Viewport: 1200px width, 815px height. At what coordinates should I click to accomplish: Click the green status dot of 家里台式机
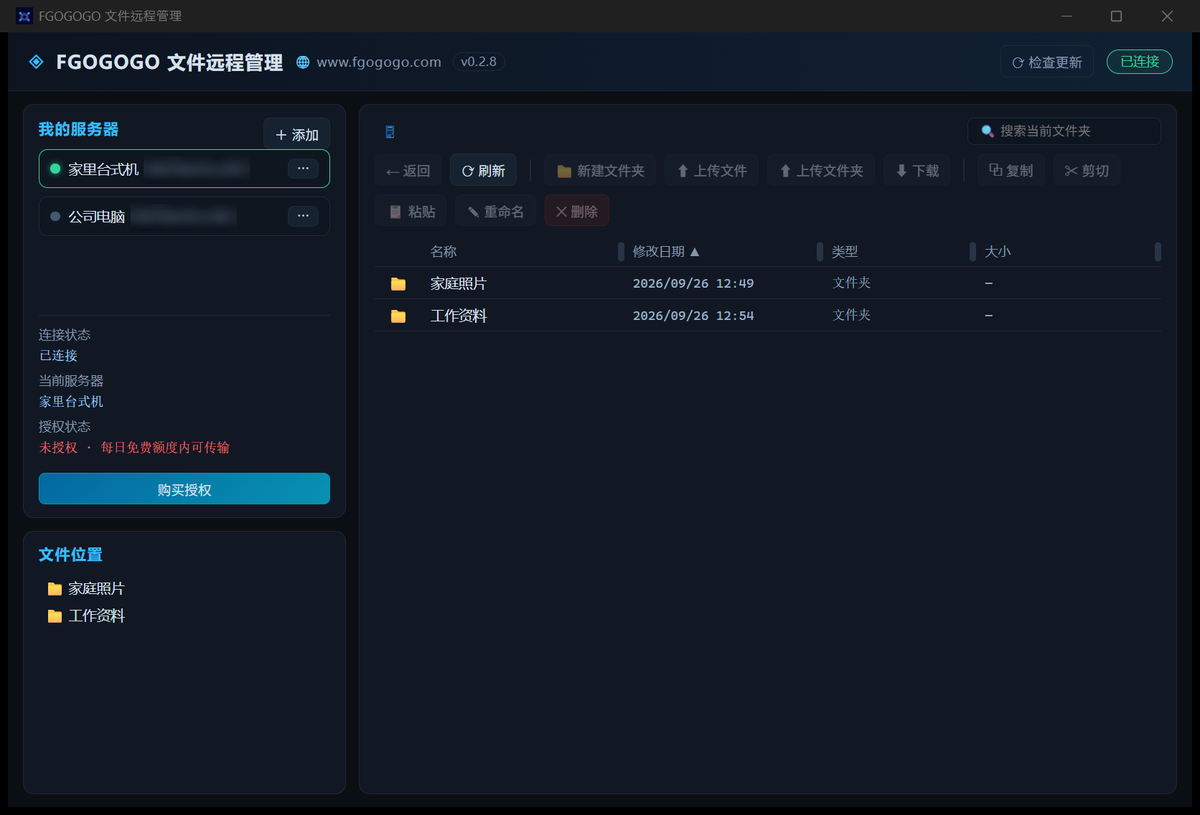(x=55, y=169)
